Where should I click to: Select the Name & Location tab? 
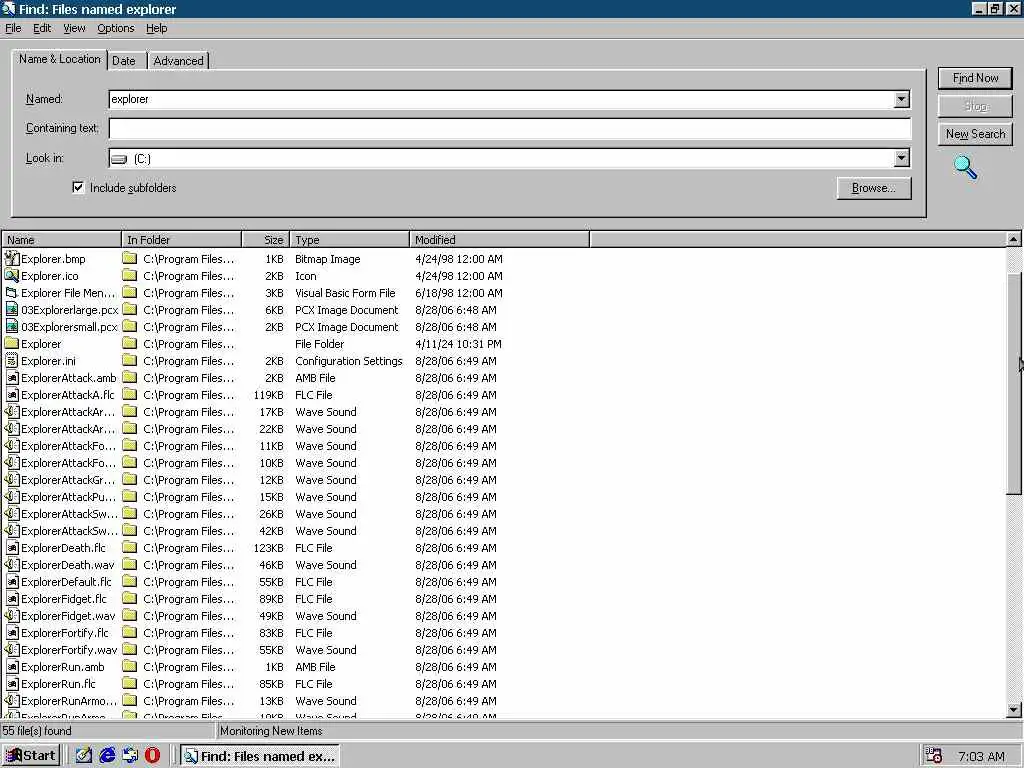59,59
